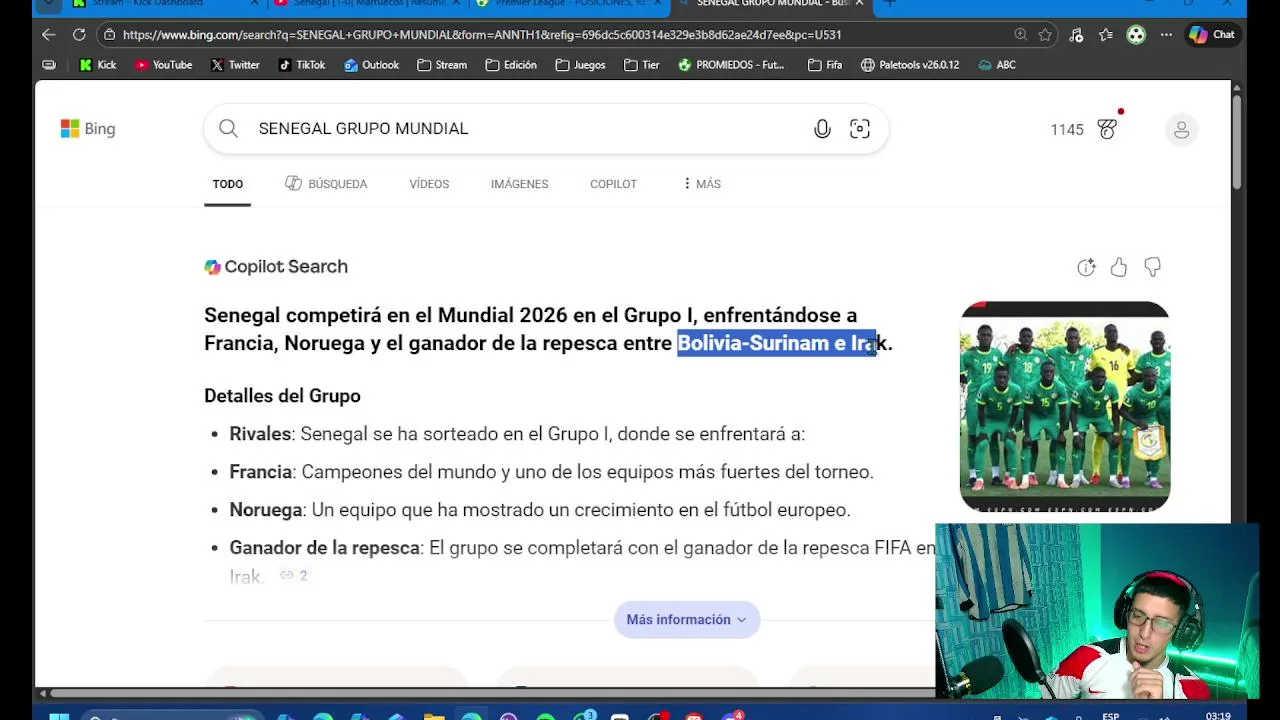Open the zoom magnifier icon in address bar
This screenshot has height=720, width=1280.
[1020, 34]
